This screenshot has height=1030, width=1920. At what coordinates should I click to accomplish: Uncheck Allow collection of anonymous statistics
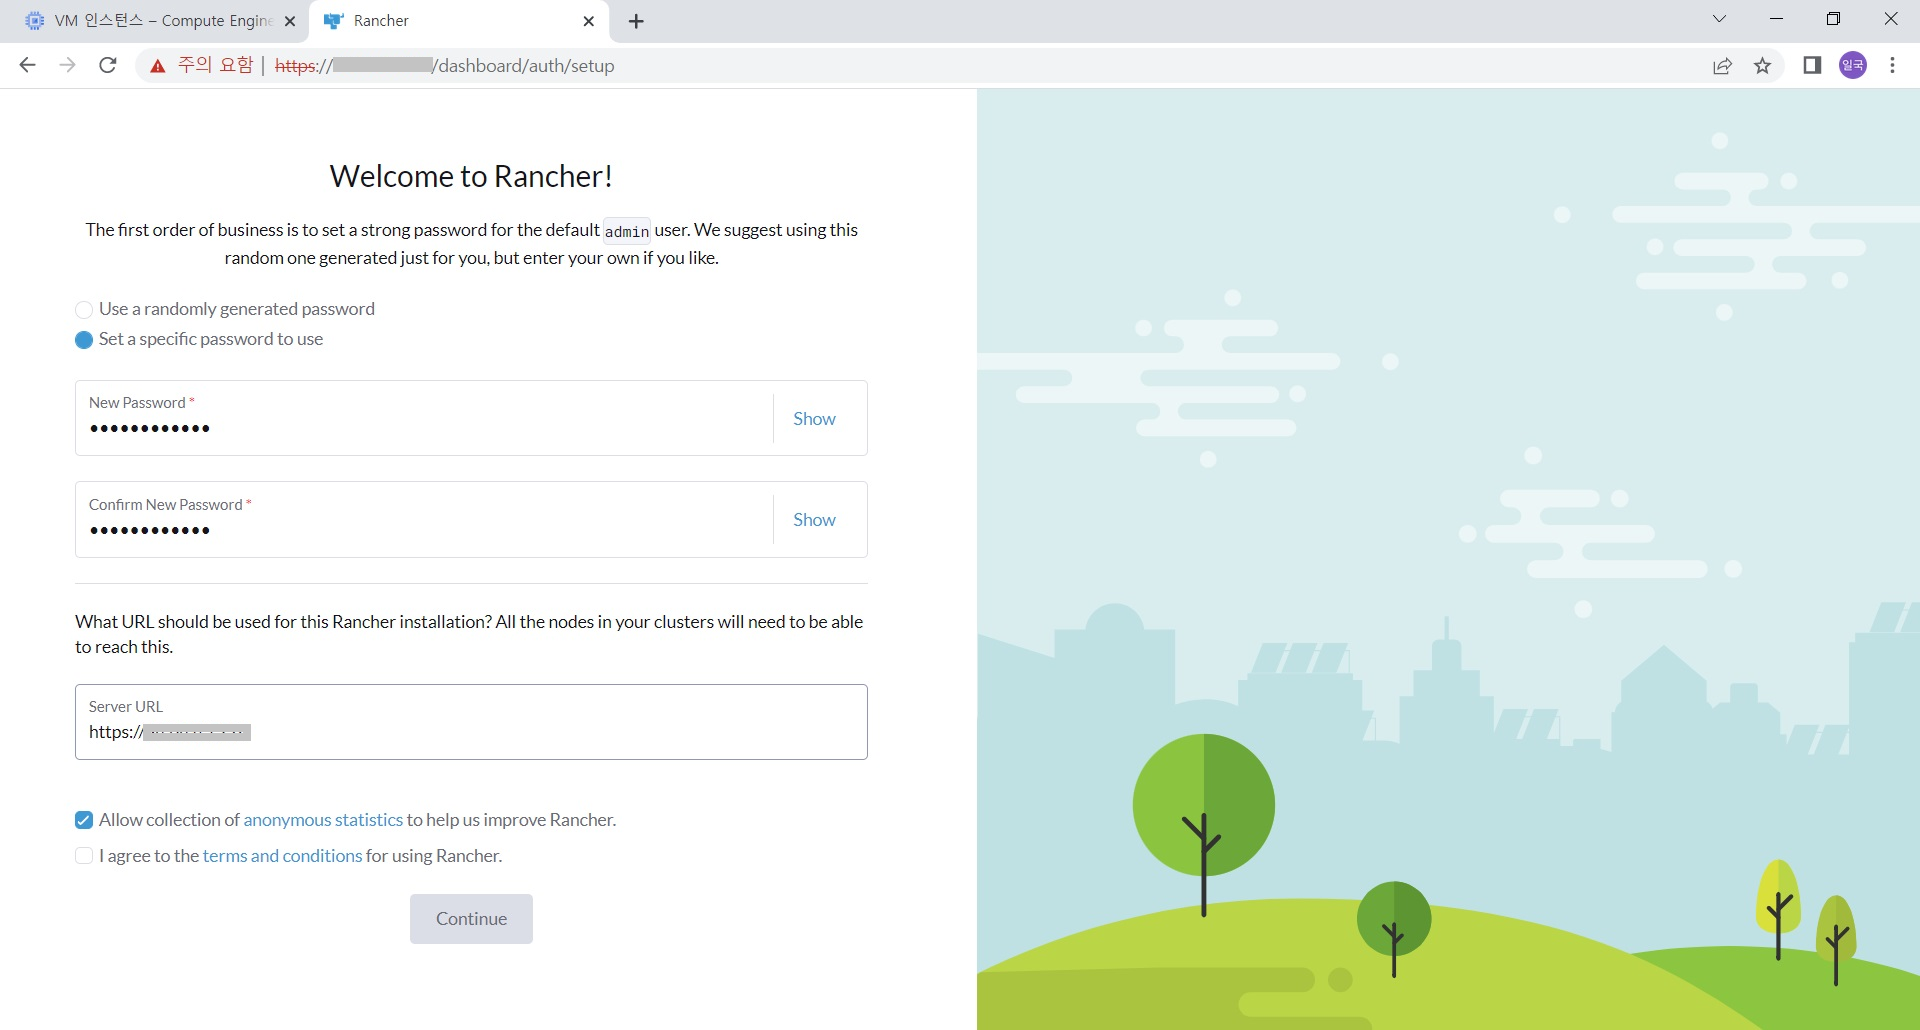click(84, 821)
